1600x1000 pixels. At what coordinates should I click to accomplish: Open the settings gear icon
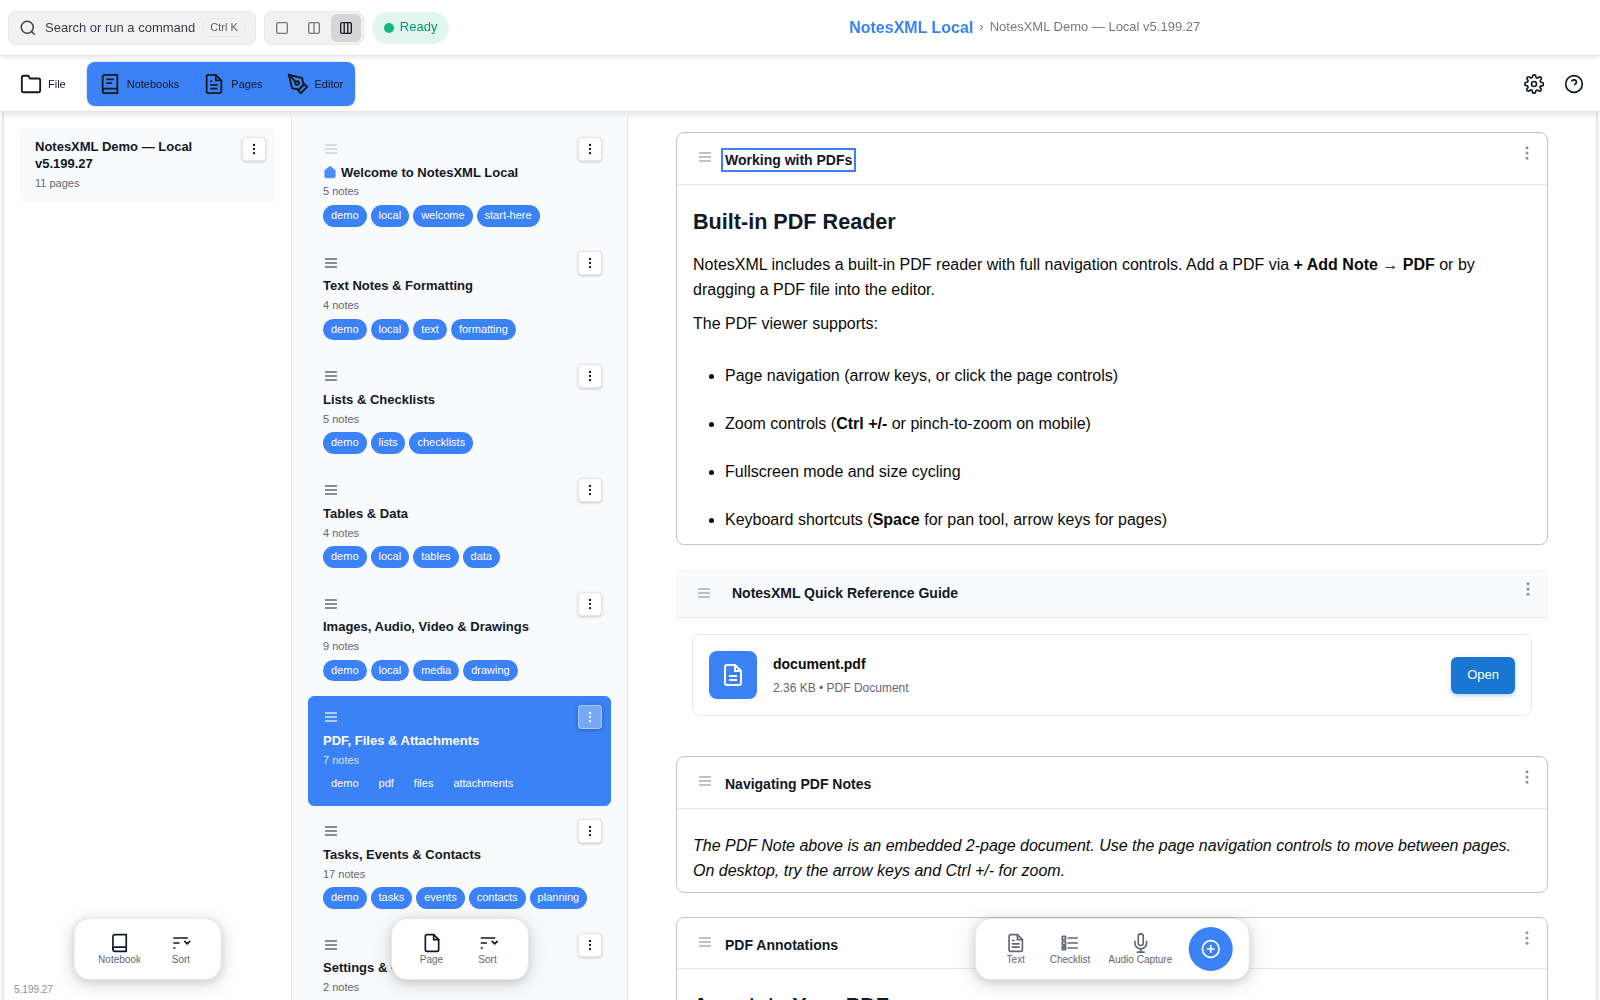[x=1534, y=84]
